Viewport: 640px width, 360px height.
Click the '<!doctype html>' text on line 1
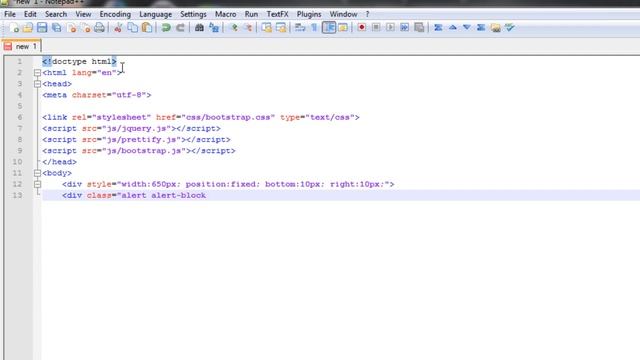click(80, 62)
